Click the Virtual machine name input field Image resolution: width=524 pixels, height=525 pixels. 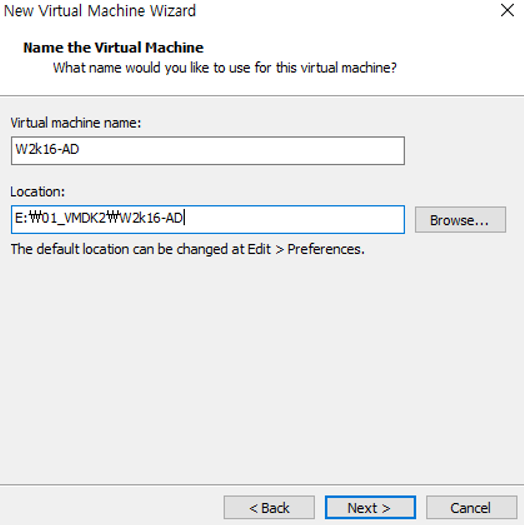[208, 150]
